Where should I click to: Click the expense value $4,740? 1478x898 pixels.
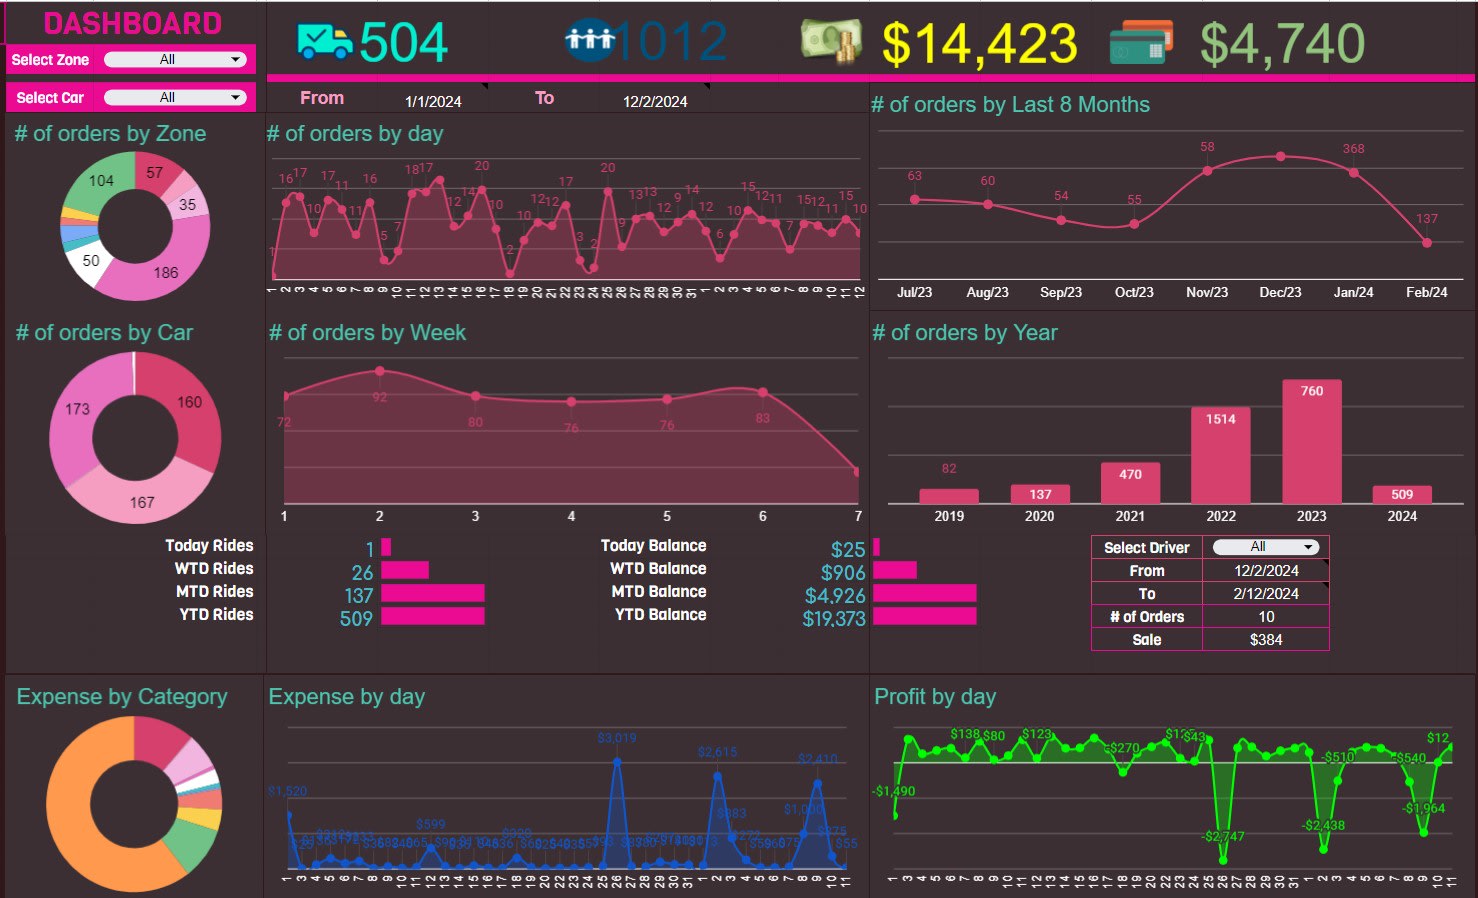coord(1283,44)
